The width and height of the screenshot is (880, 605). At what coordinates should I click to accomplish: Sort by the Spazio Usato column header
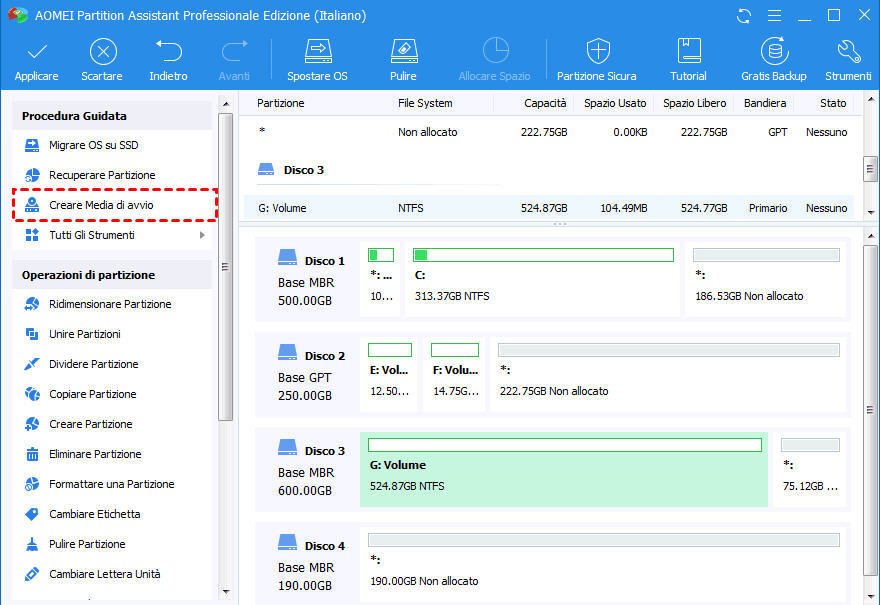[615, 103]
